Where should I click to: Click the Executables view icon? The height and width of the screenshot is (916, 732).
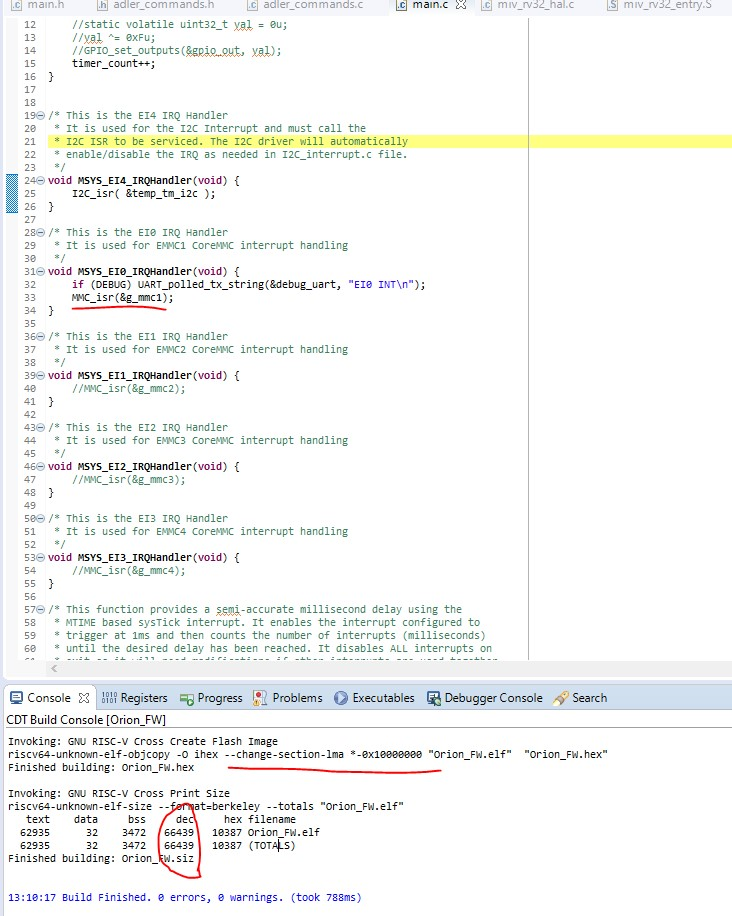click(x=341, y=698)
